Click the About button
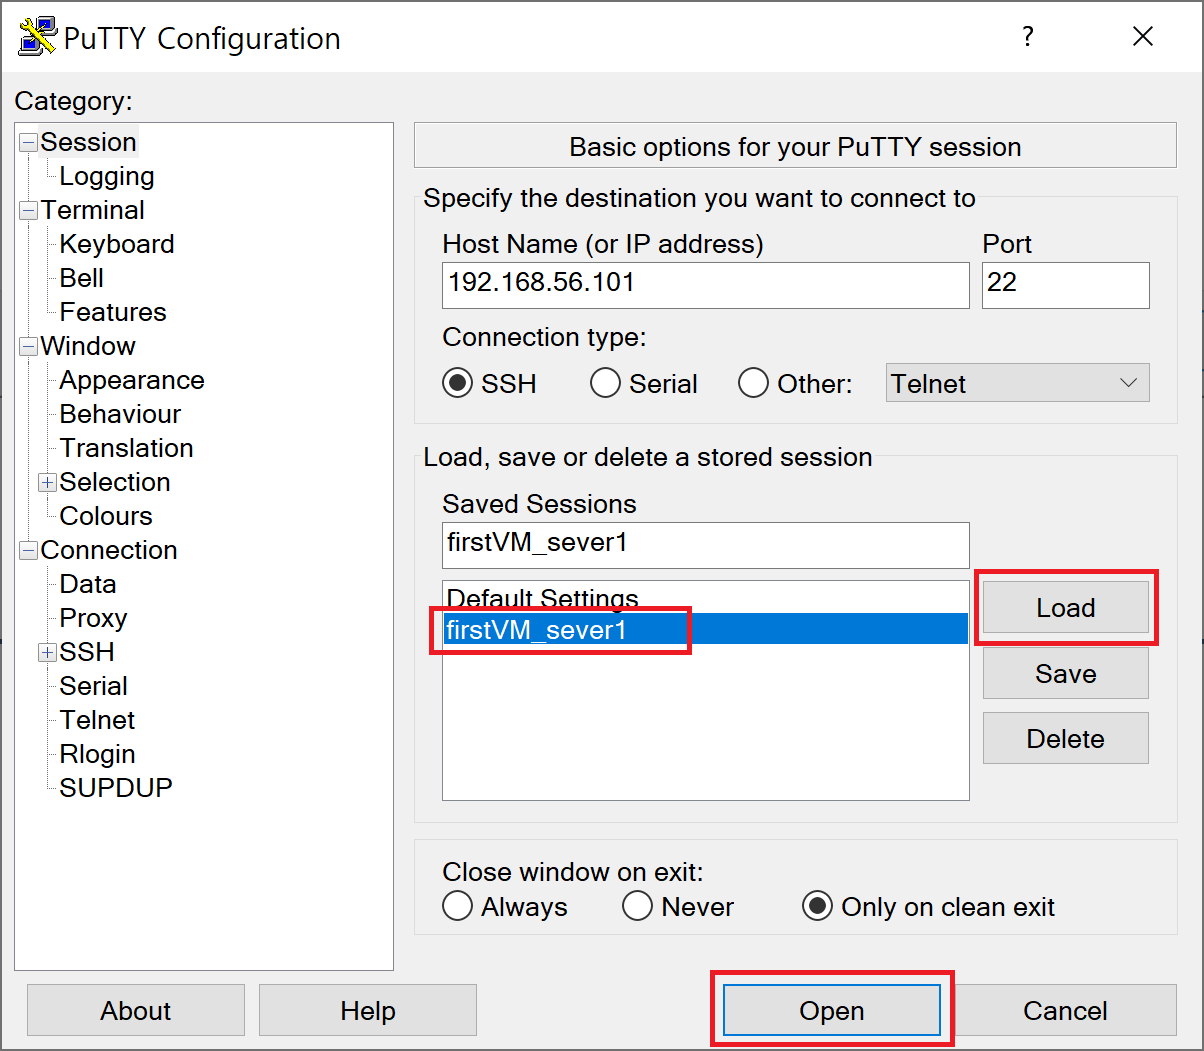 (136, 1010)
